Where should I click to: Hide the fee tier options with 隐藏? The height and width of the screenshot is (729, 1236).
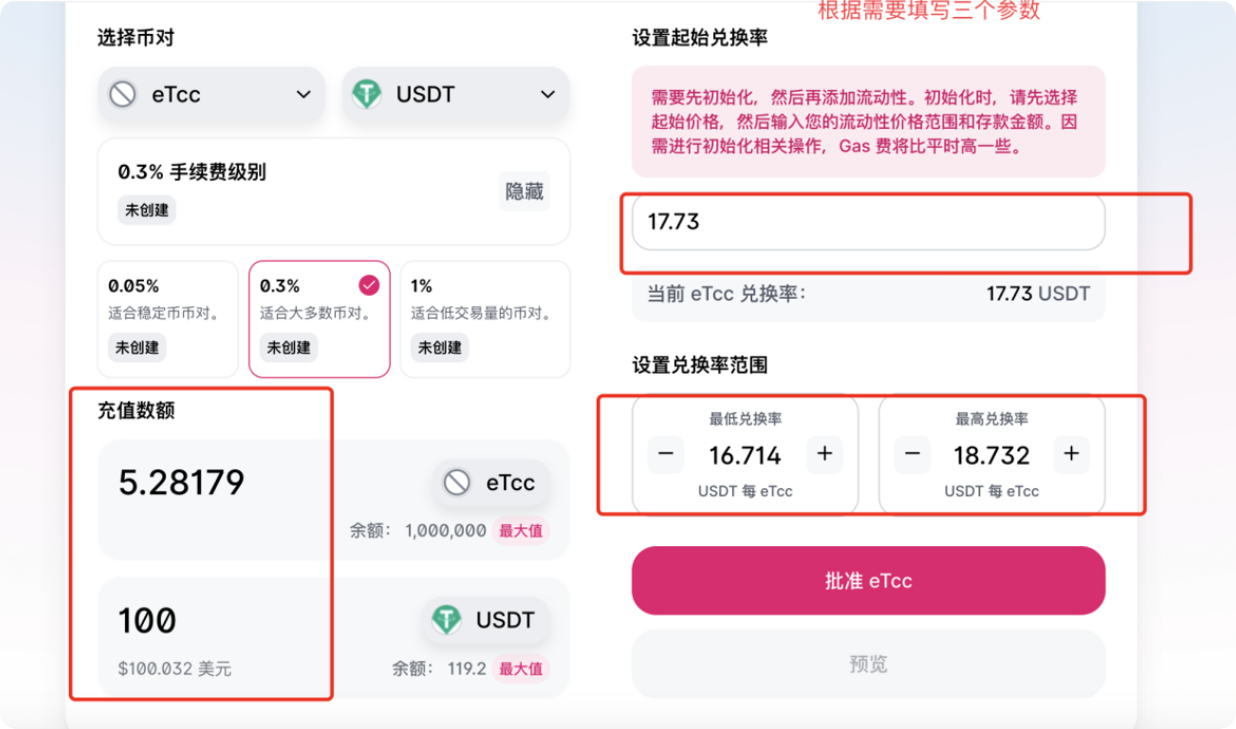click(x=524, y=191)
